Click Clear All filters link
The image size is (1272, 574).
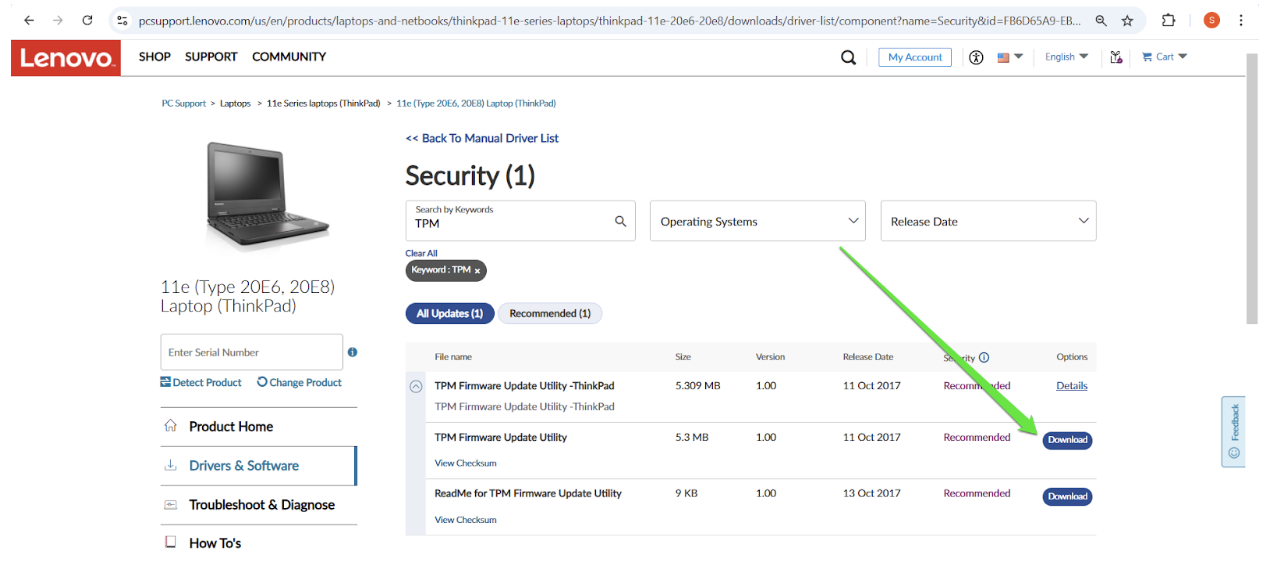[x=421, y=253]
